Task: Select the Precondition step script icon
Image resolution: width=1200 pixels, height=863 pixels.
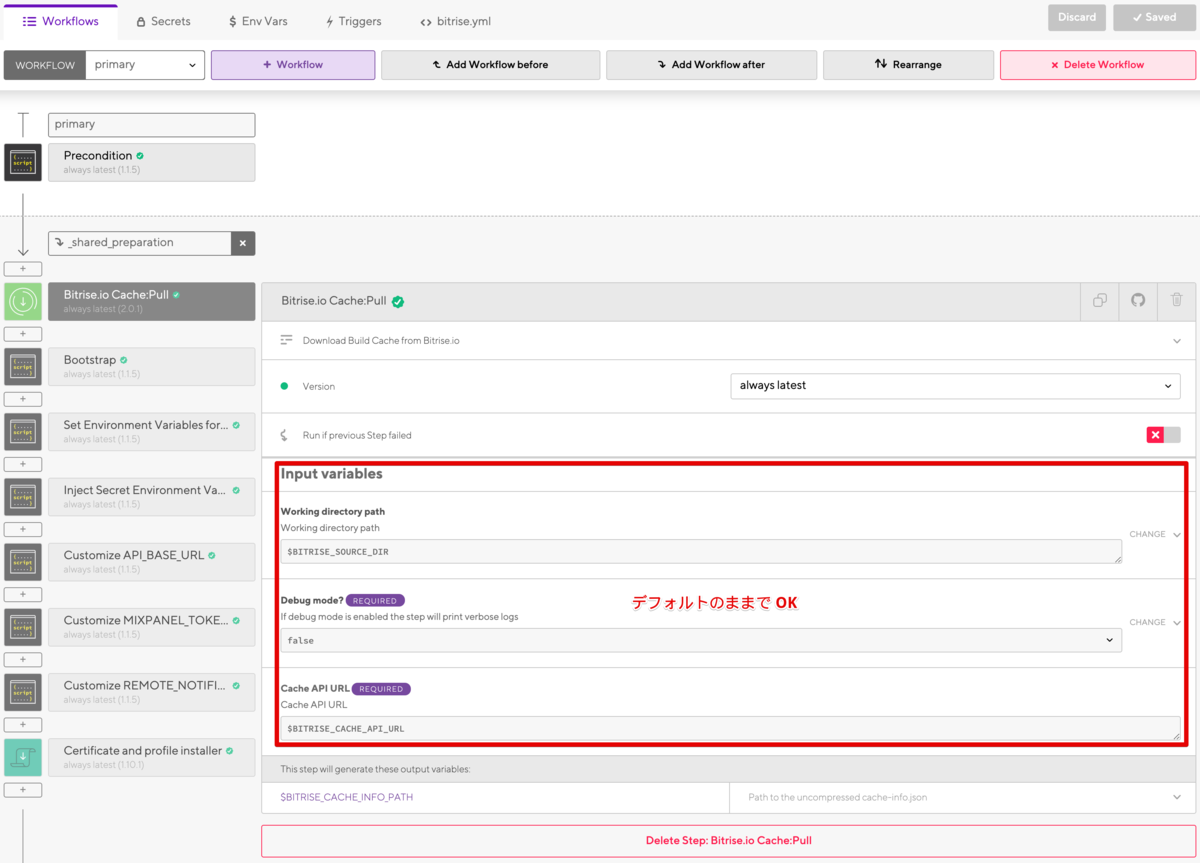Action: pyautogui.click(x=23, y=162)
